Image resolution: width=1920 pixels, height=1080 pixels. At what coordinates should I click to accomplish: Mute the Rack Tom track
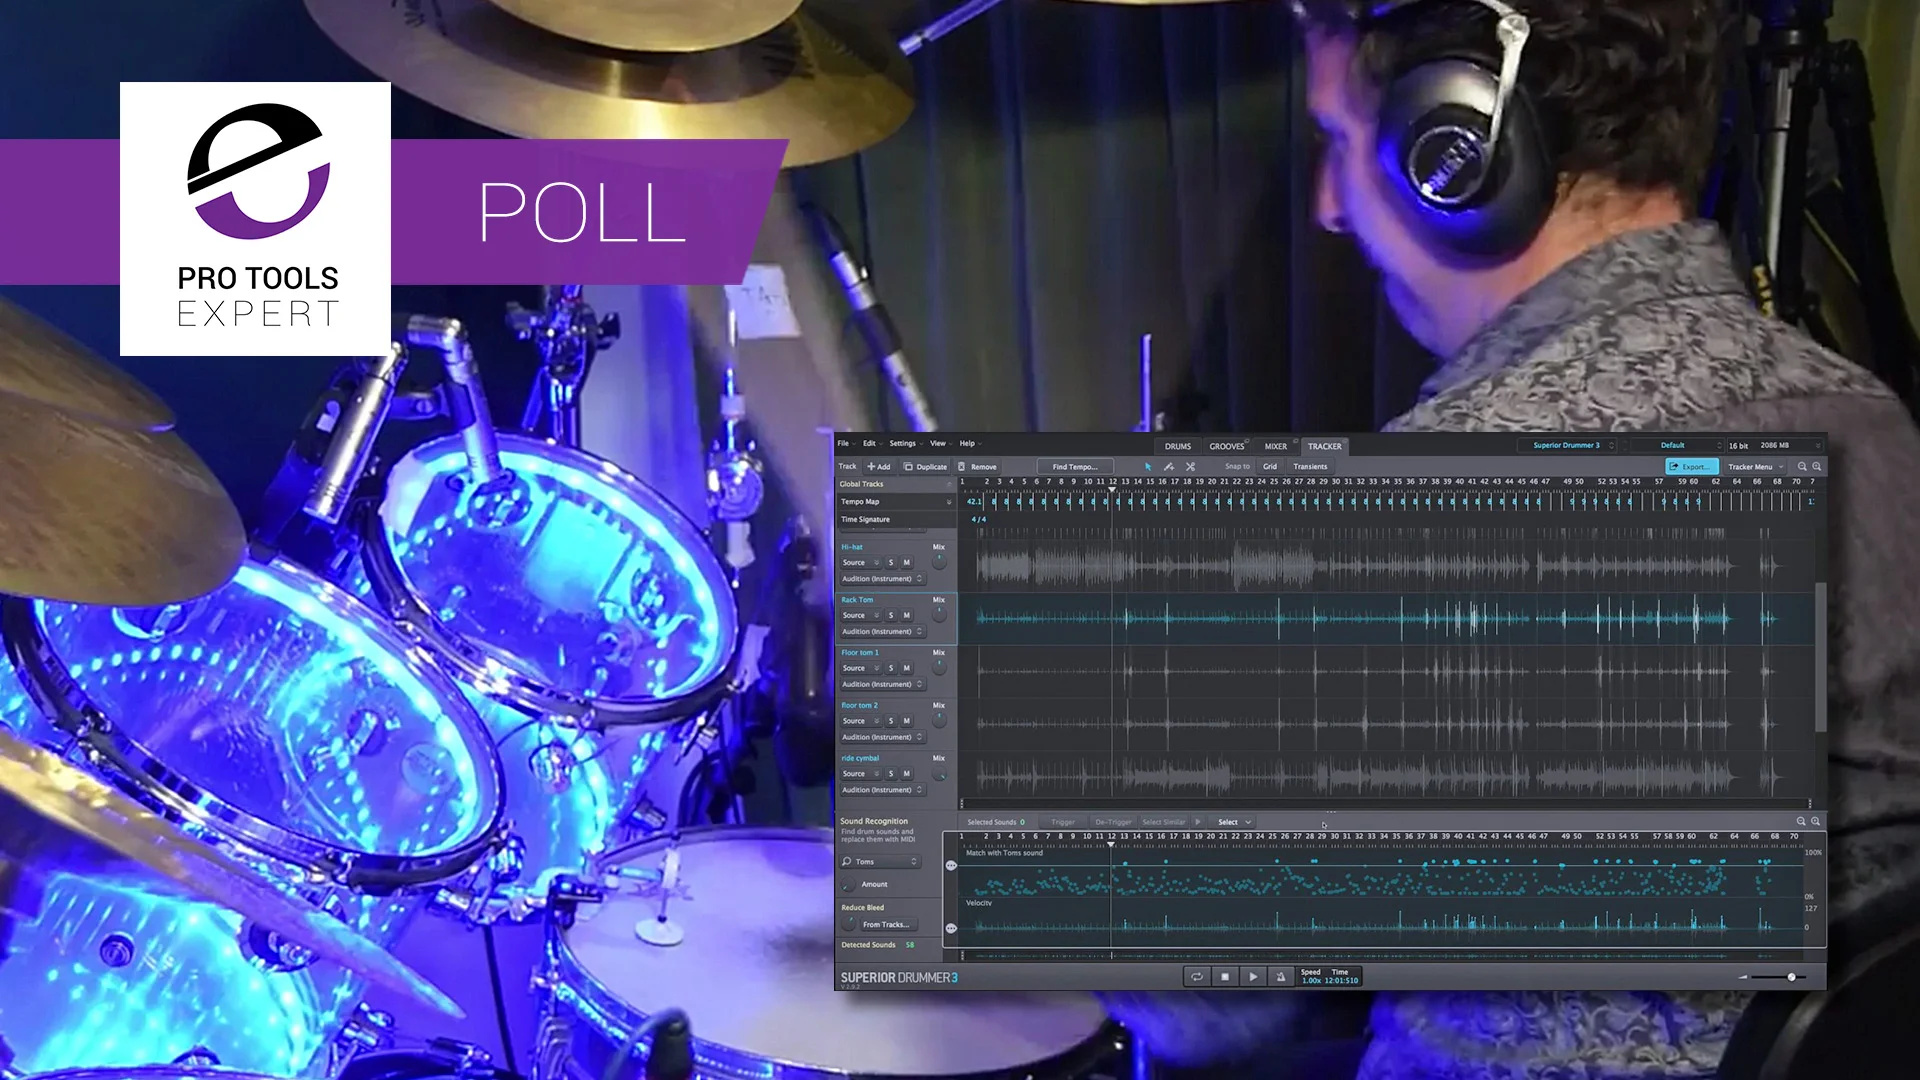coord(907,616)
